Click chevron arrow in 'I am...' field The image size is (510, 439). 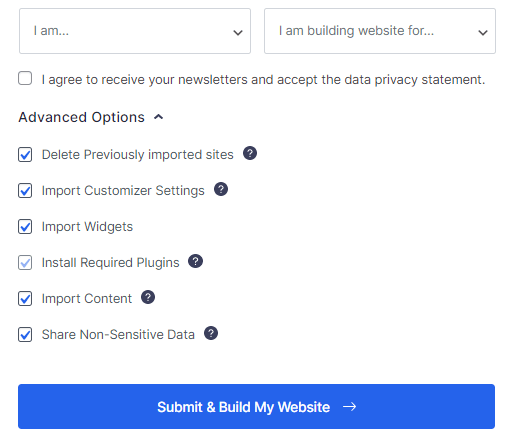tap(238, 33)
